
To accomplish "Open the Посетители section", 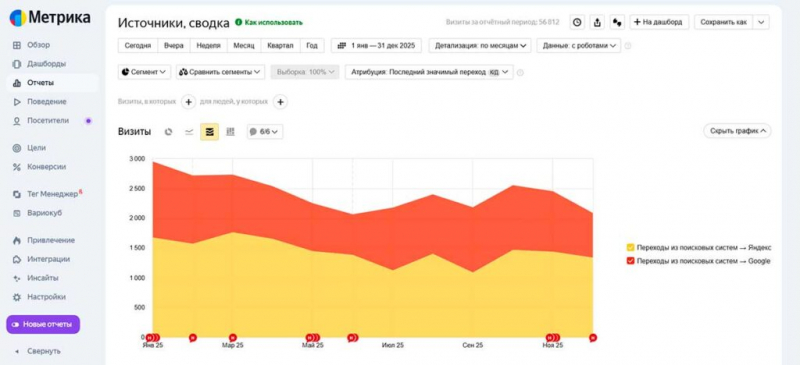I will pyautogui.click(x=47, y=120).
